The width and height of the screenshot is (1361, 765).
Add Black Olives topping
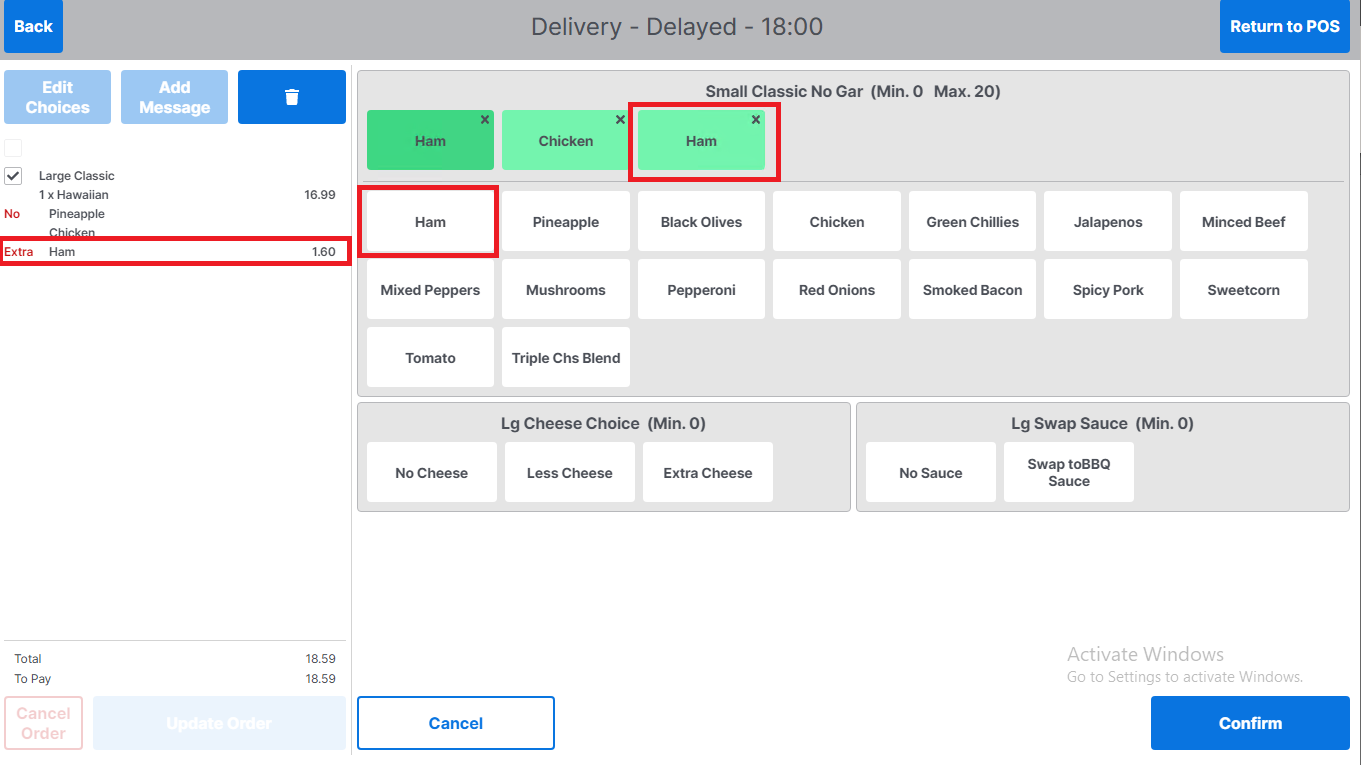pos(701,222)
